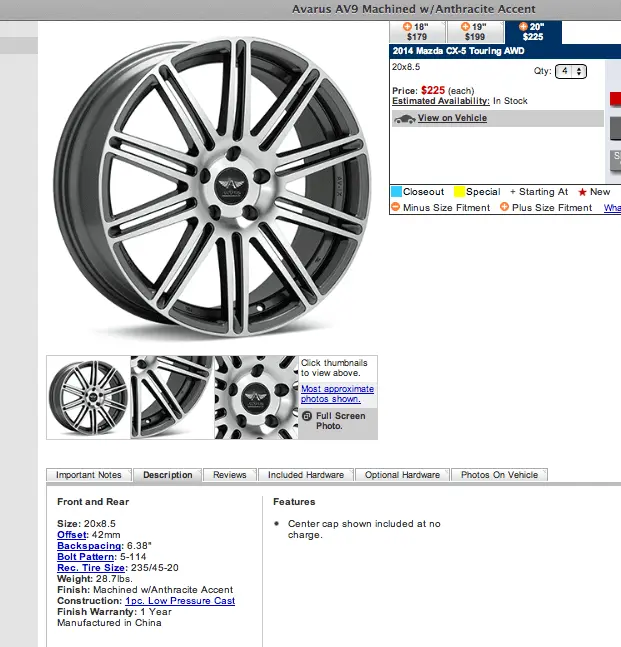Select the full wheel view thumbnail
The height and width of the screenshot is (647, 621).
pyautogui.click(x=88, y=397)
